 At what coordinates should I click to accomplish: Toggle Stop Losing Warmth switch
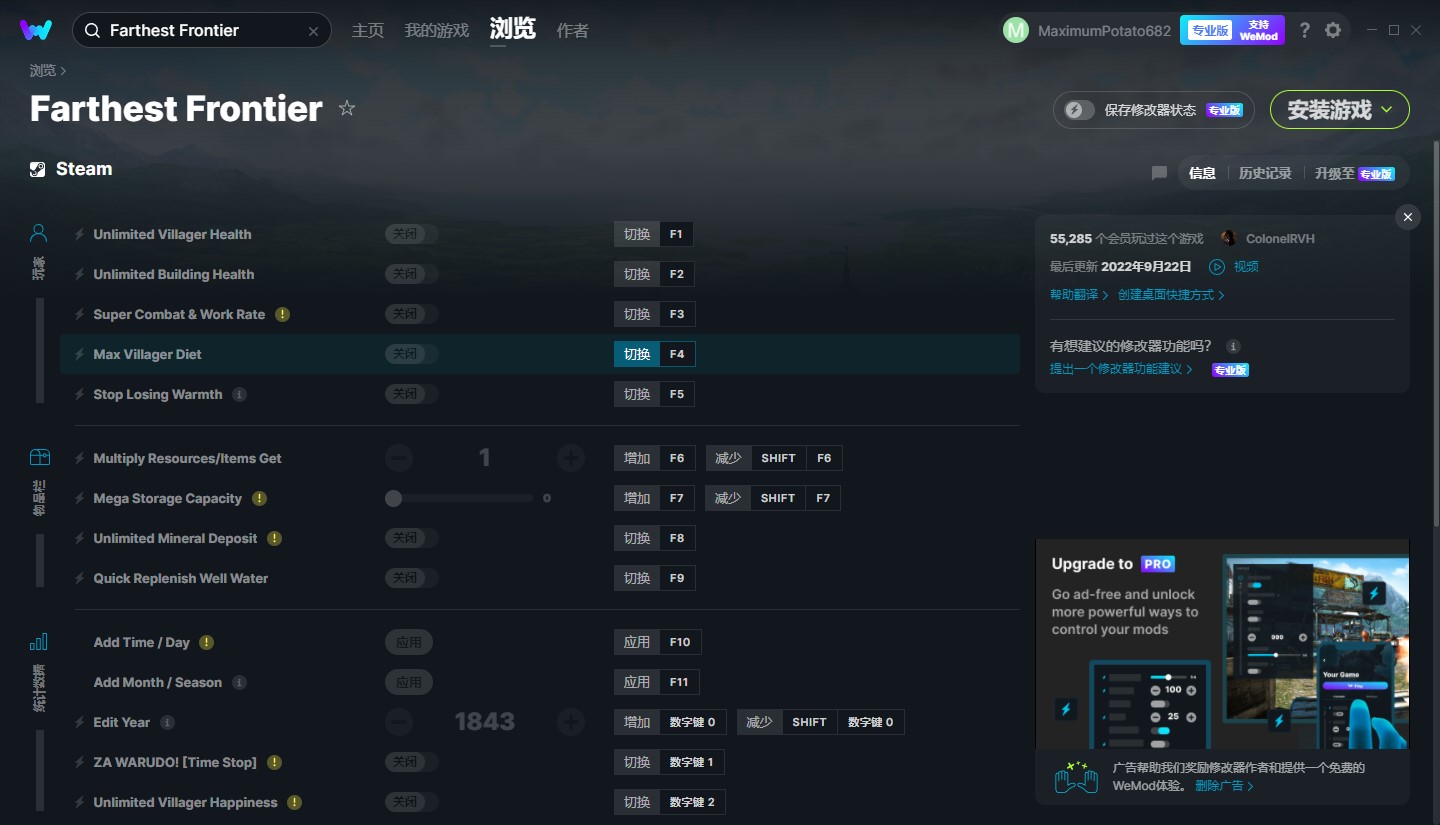click(411, 394)
